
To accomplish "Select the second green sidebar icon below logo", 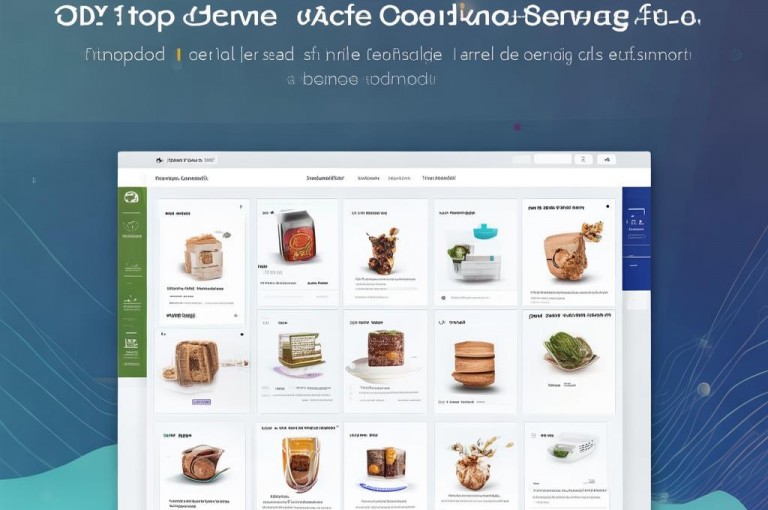I will click(131, 226).
